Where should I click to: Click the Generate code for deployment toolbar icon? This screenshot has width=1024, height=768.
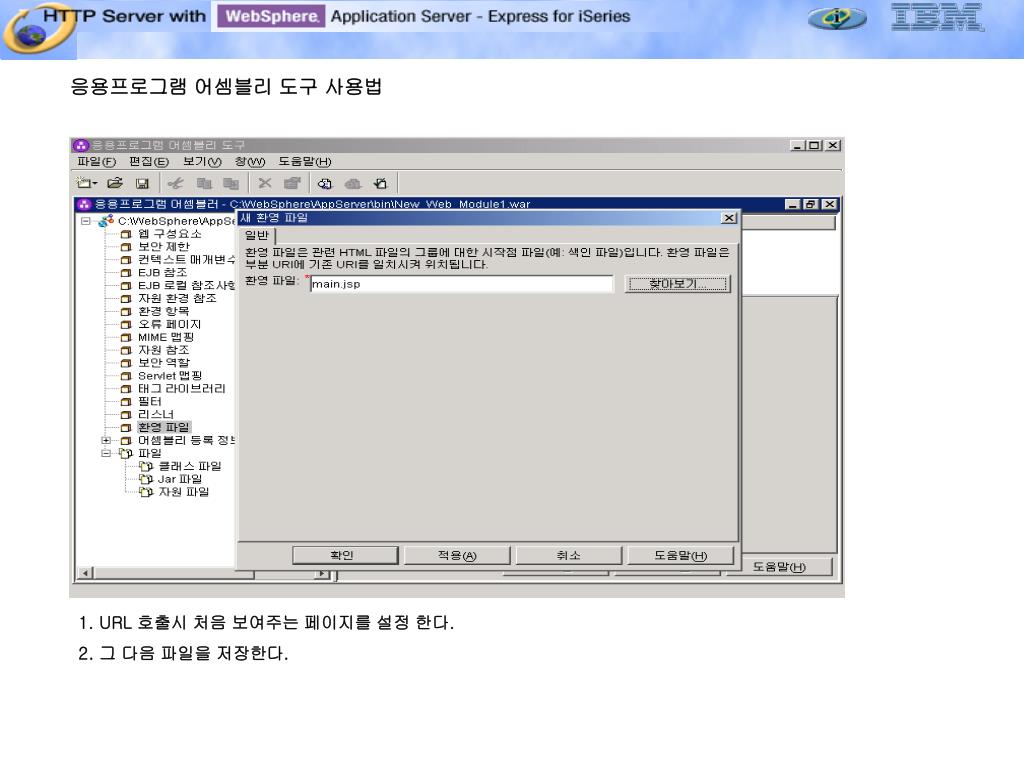point(325,184)
